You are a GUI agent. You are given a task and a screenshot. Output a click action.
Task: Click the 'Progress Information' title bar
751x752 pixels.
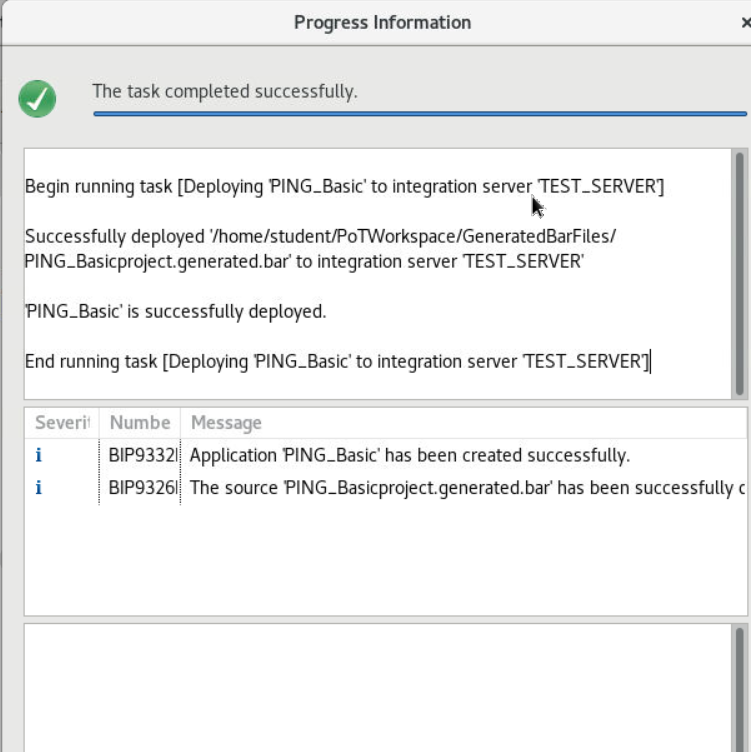point(382,22)
